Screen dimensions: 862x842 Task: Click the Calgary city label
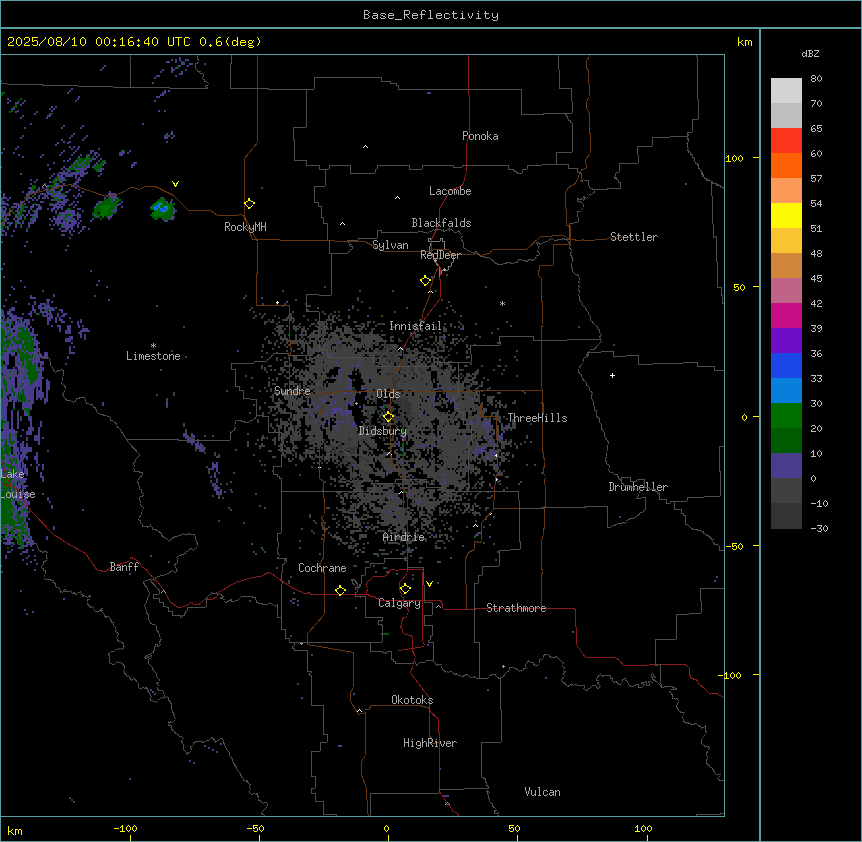point(399,603)
